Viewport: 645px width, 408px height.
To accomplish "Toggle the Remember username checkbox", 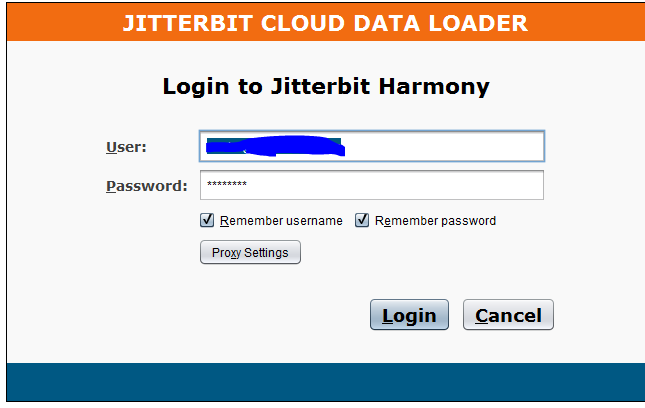I will pos(207,221).
